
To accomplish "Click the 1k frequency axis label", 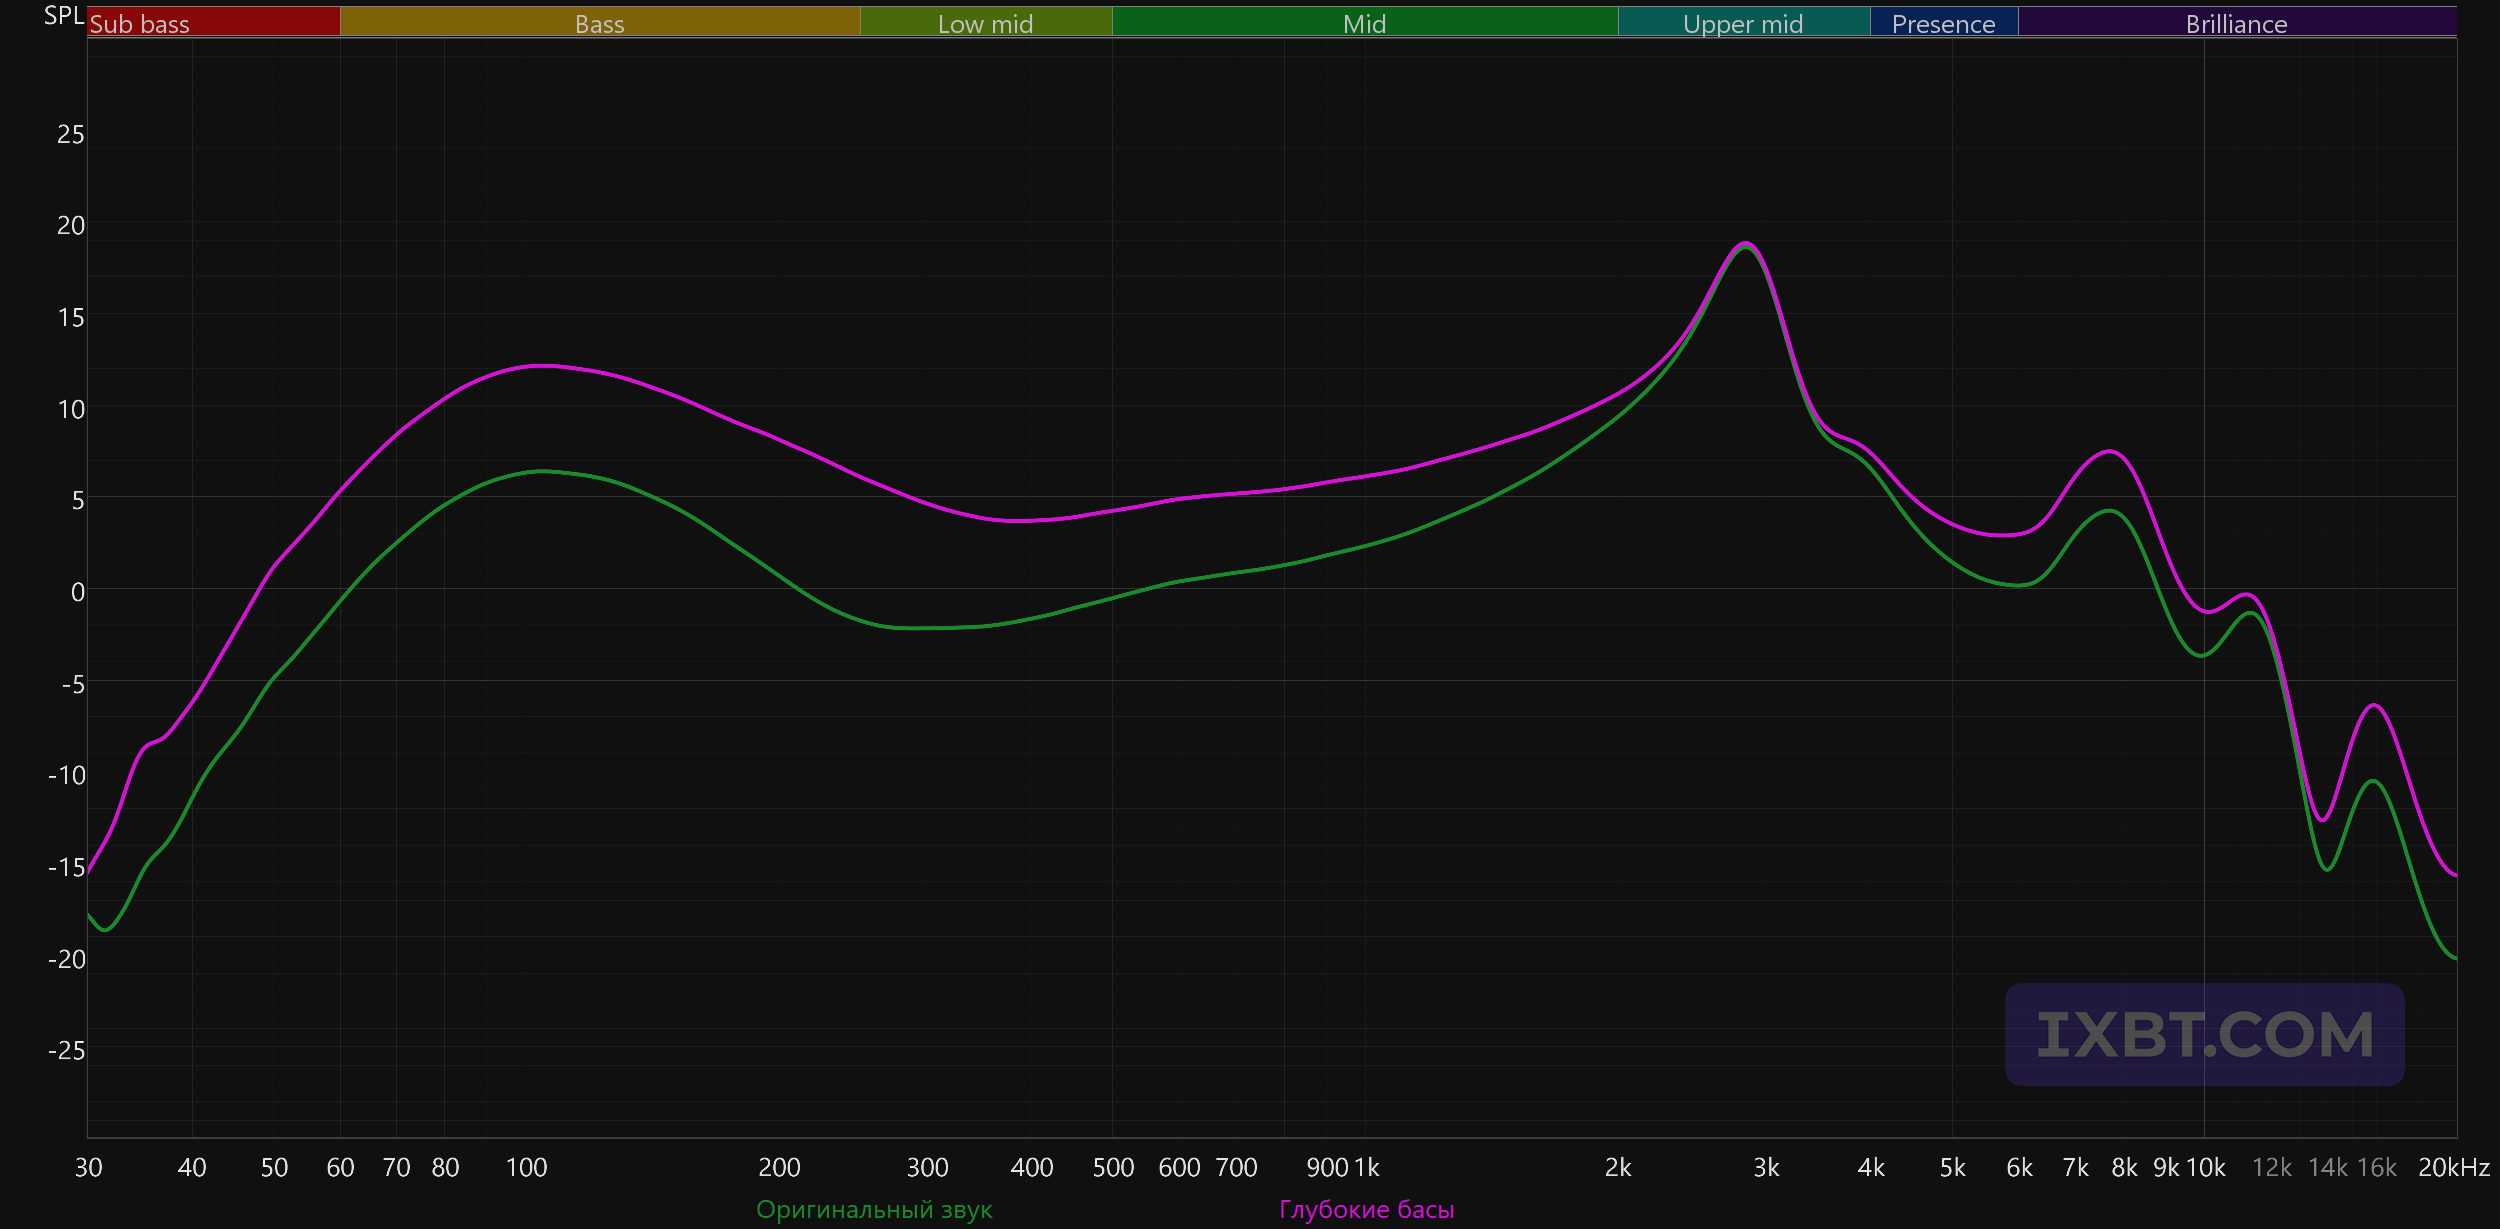I will tap(1367, 1167).
